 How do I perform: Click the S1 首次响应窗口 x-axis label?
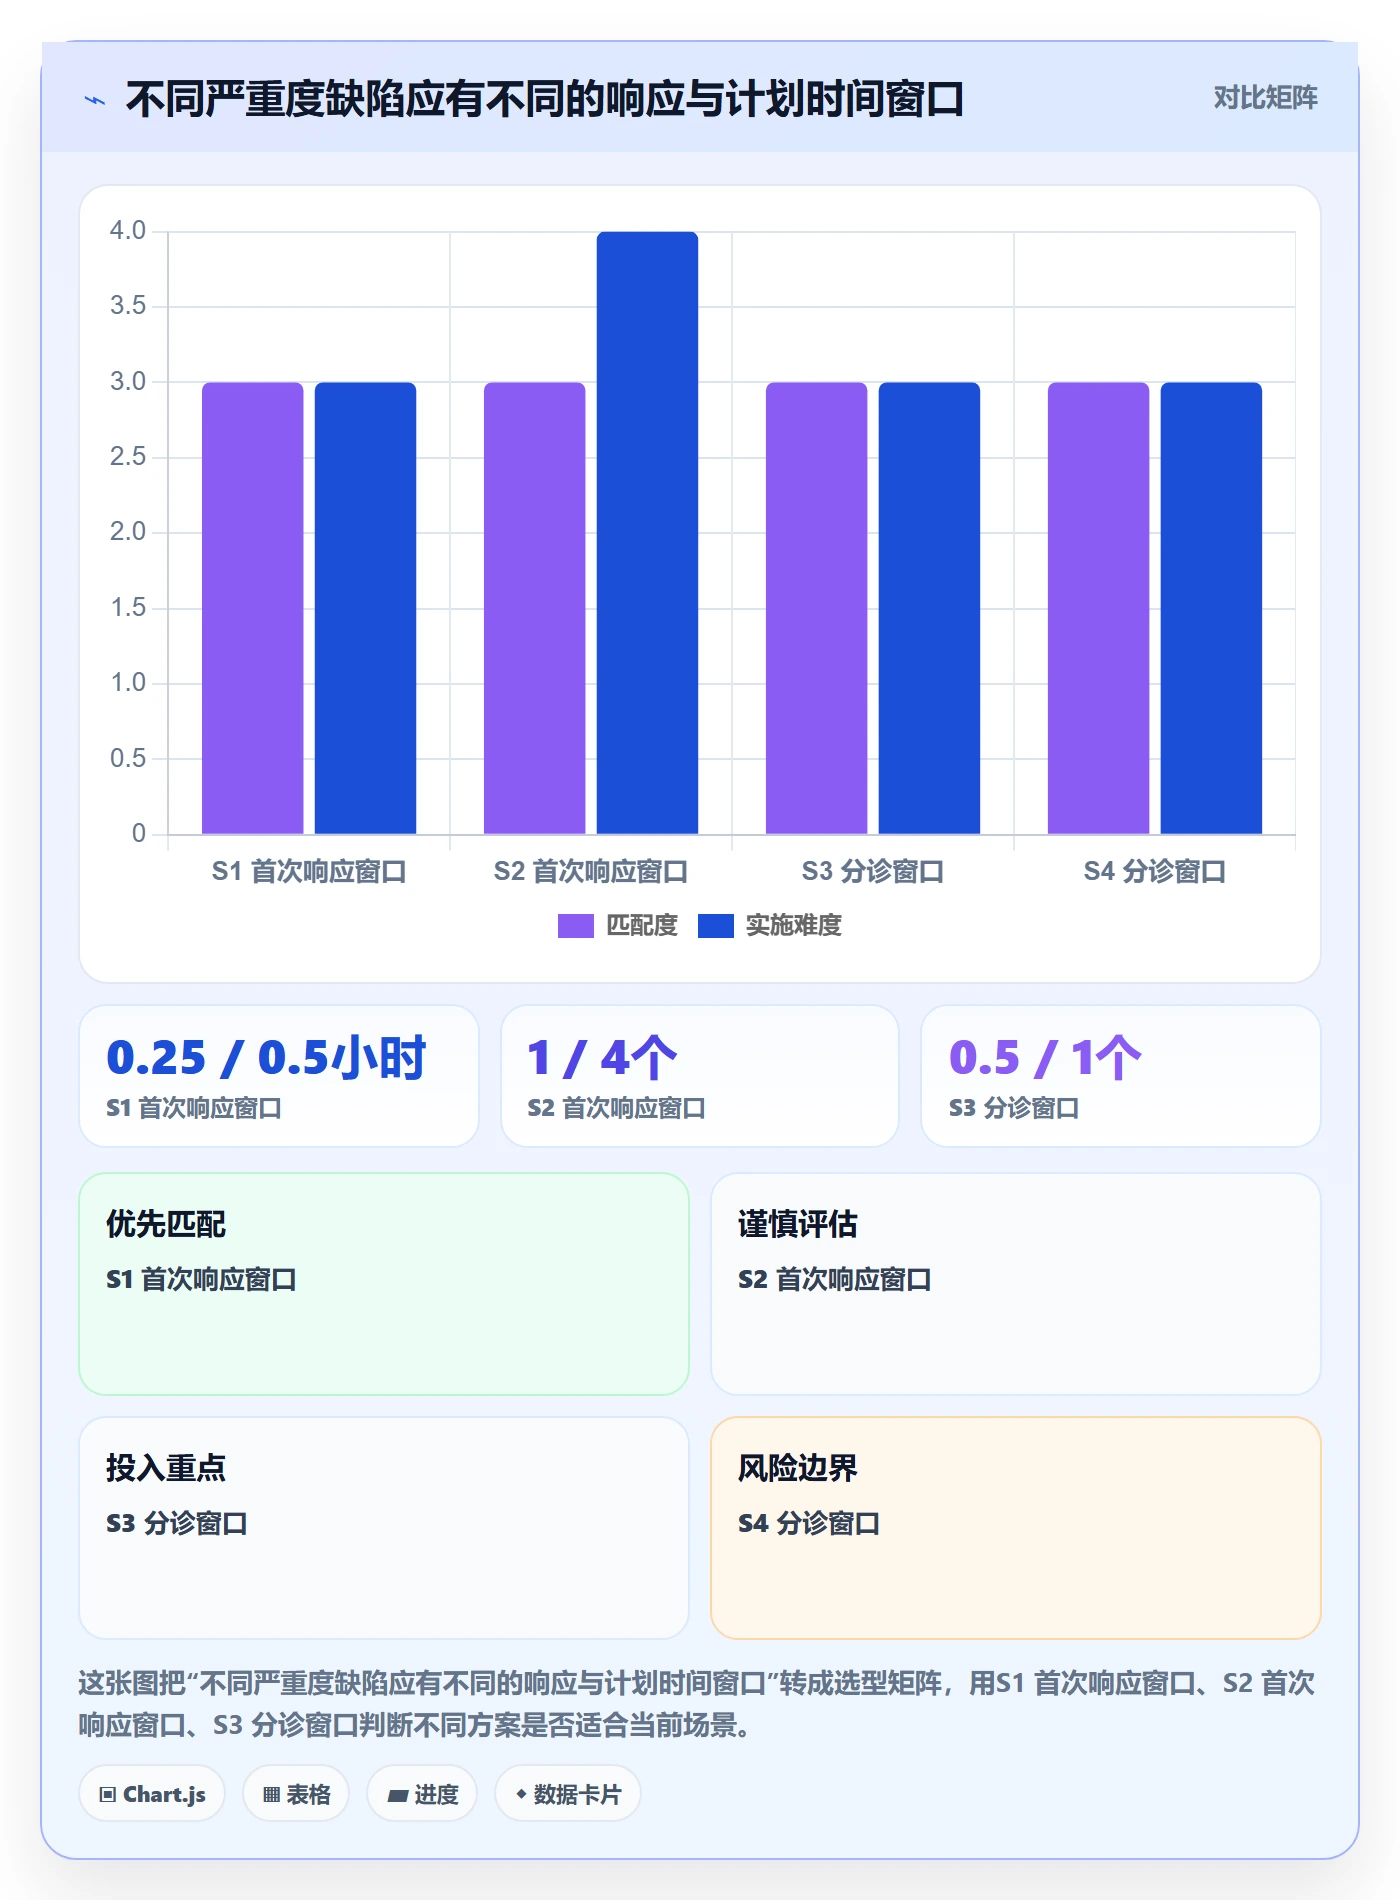tap(309, 871)
